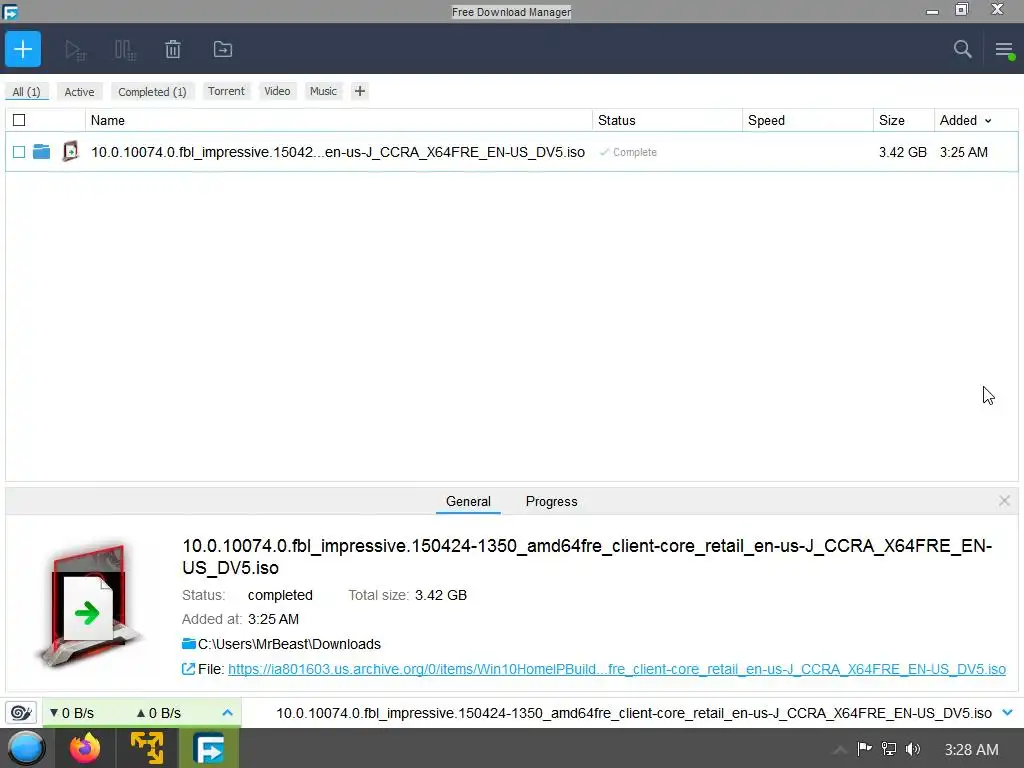Screen dimensions: 1024x768
Task: Click folder icon next to Downloads path
Action: [189, 644]
